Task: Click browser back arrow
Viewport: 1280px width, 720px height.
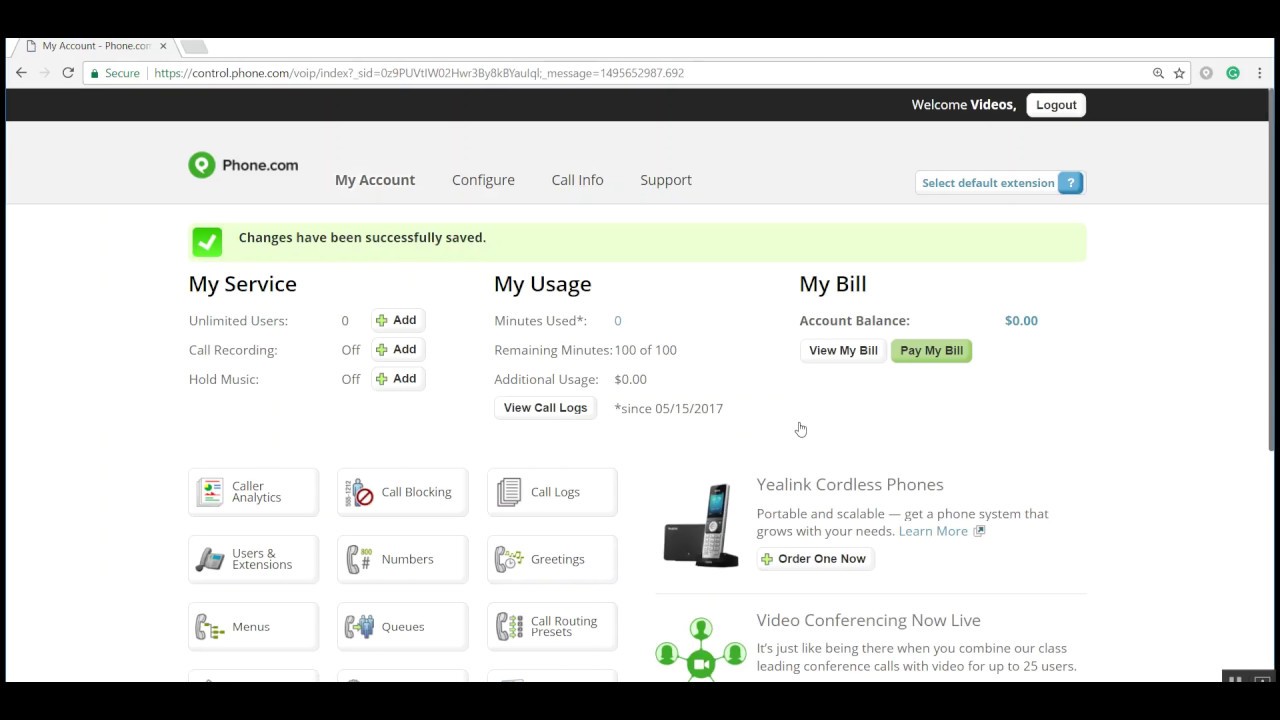Action: [21, 73]
